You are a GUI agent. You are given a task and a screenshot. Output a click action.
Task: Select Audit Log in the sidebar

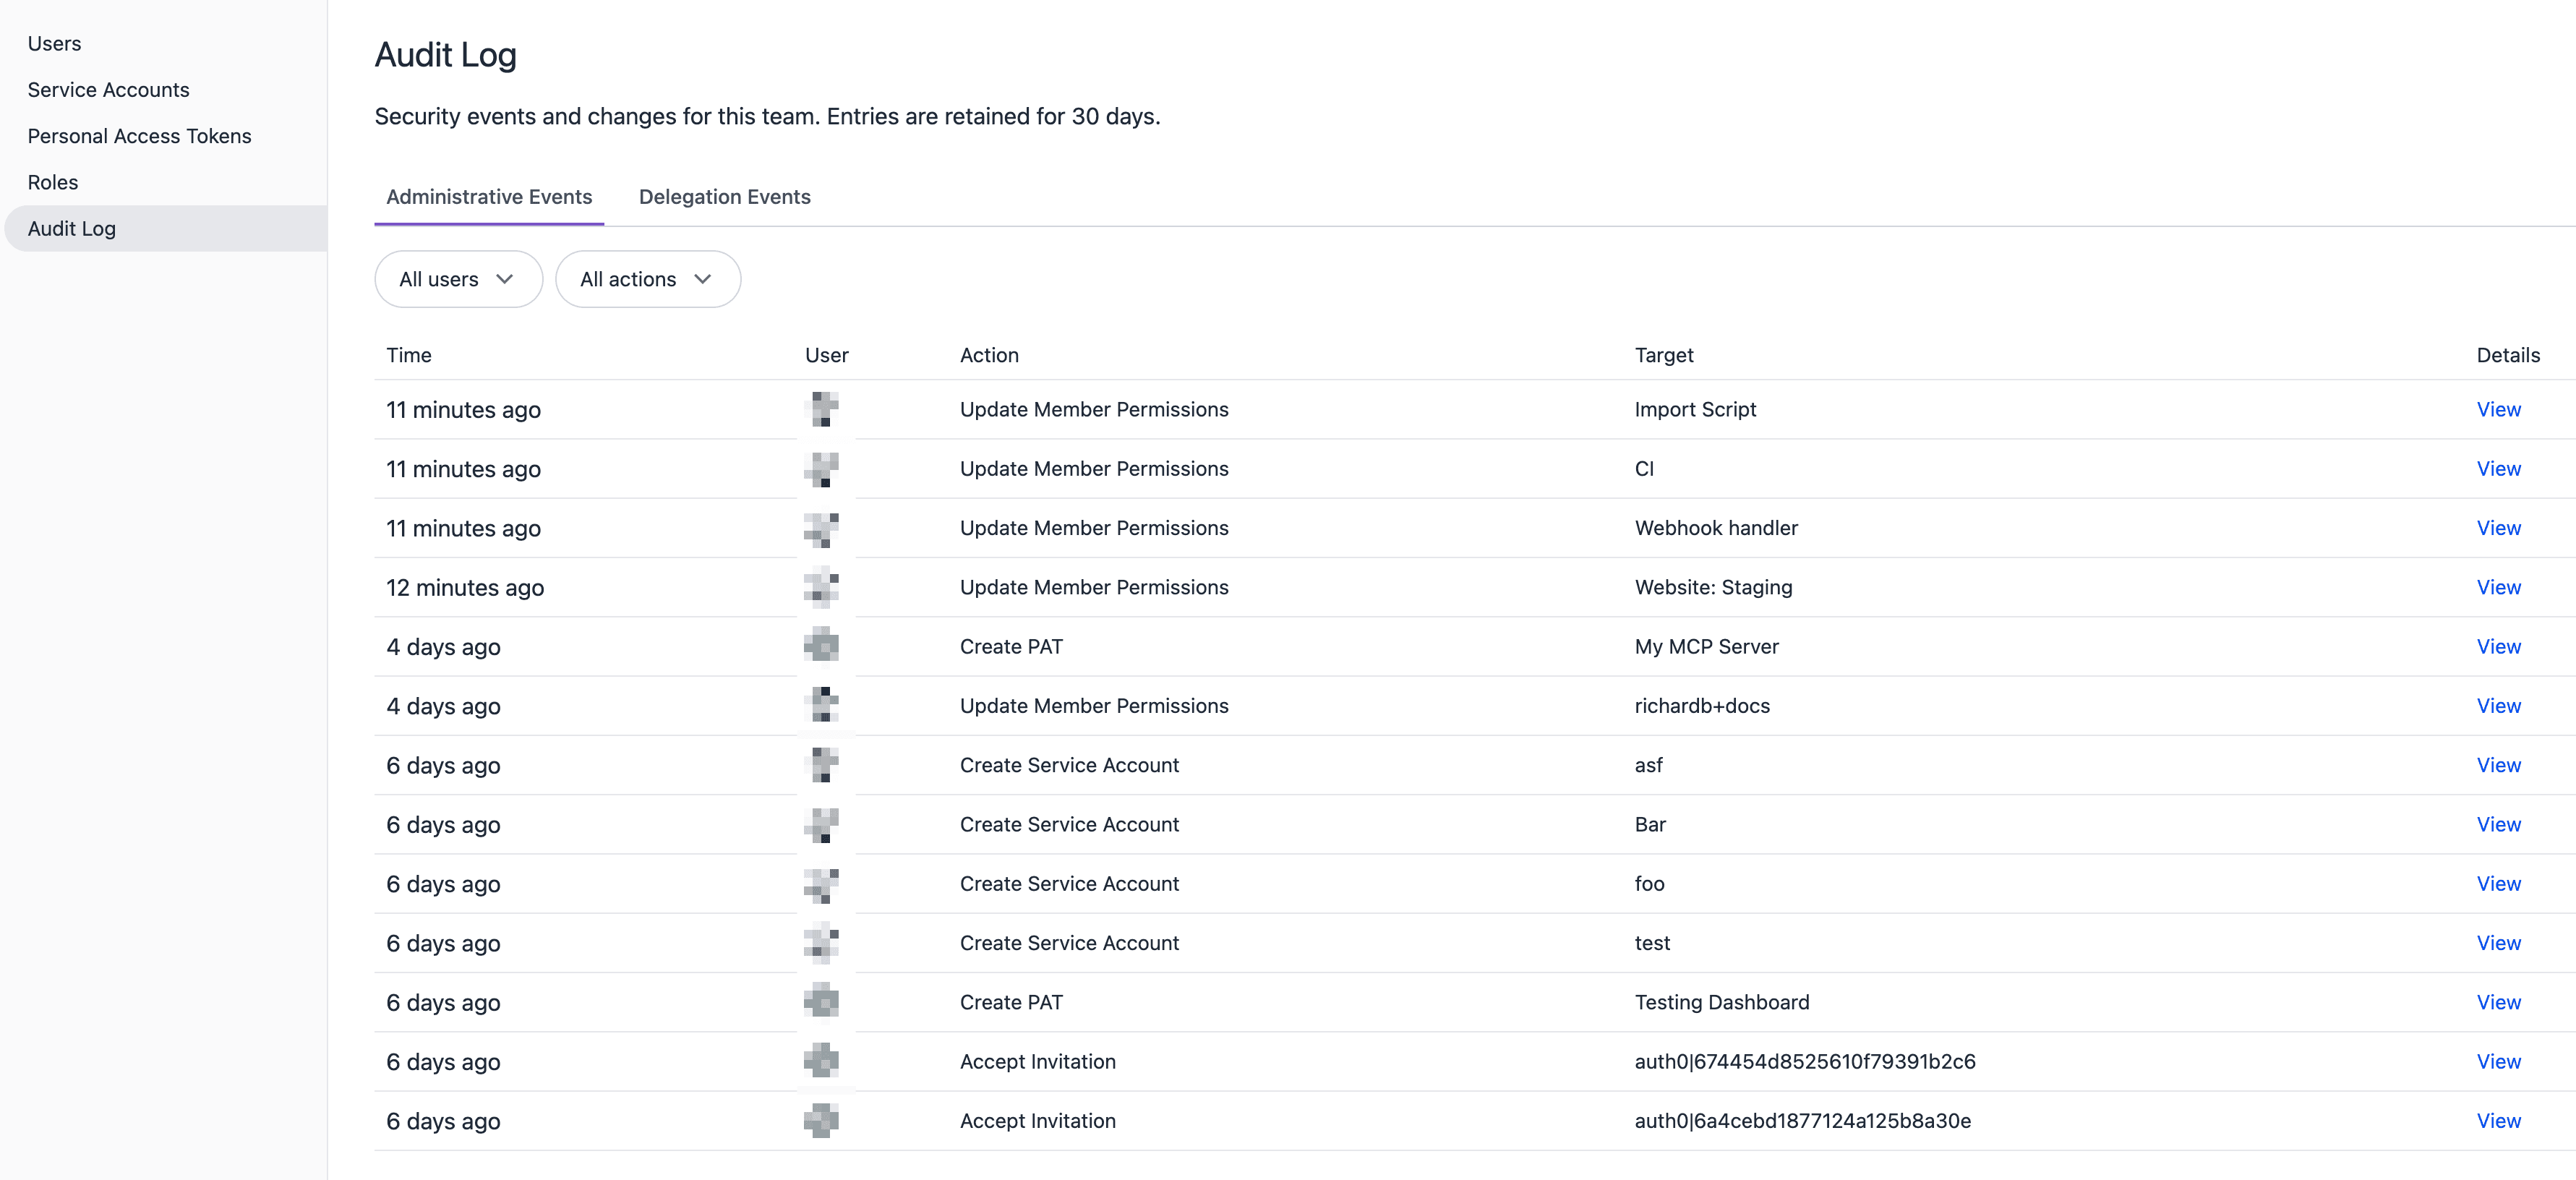click(x=166, y=229)
